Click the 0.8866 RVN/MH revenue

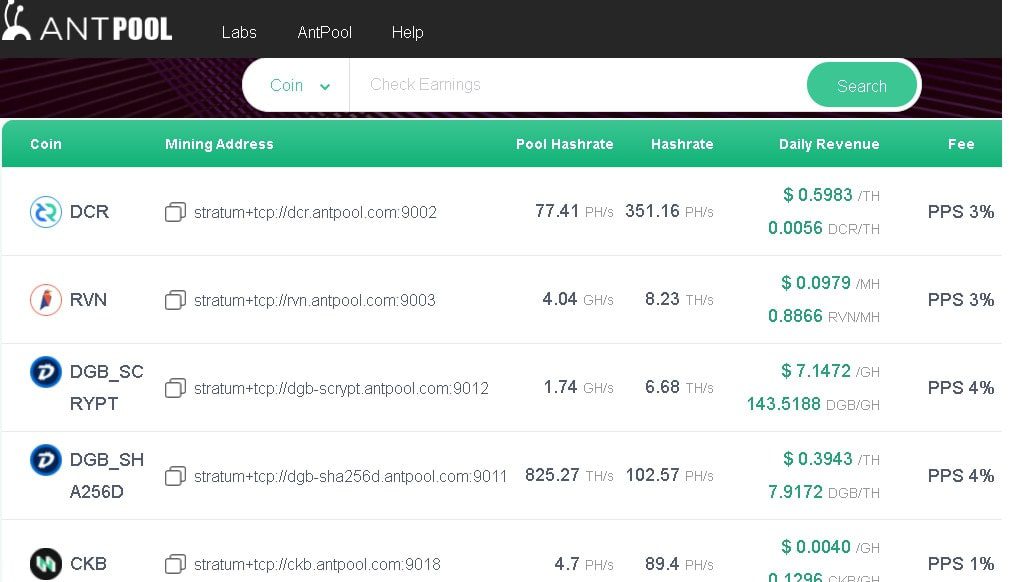(x=824, y=316)
